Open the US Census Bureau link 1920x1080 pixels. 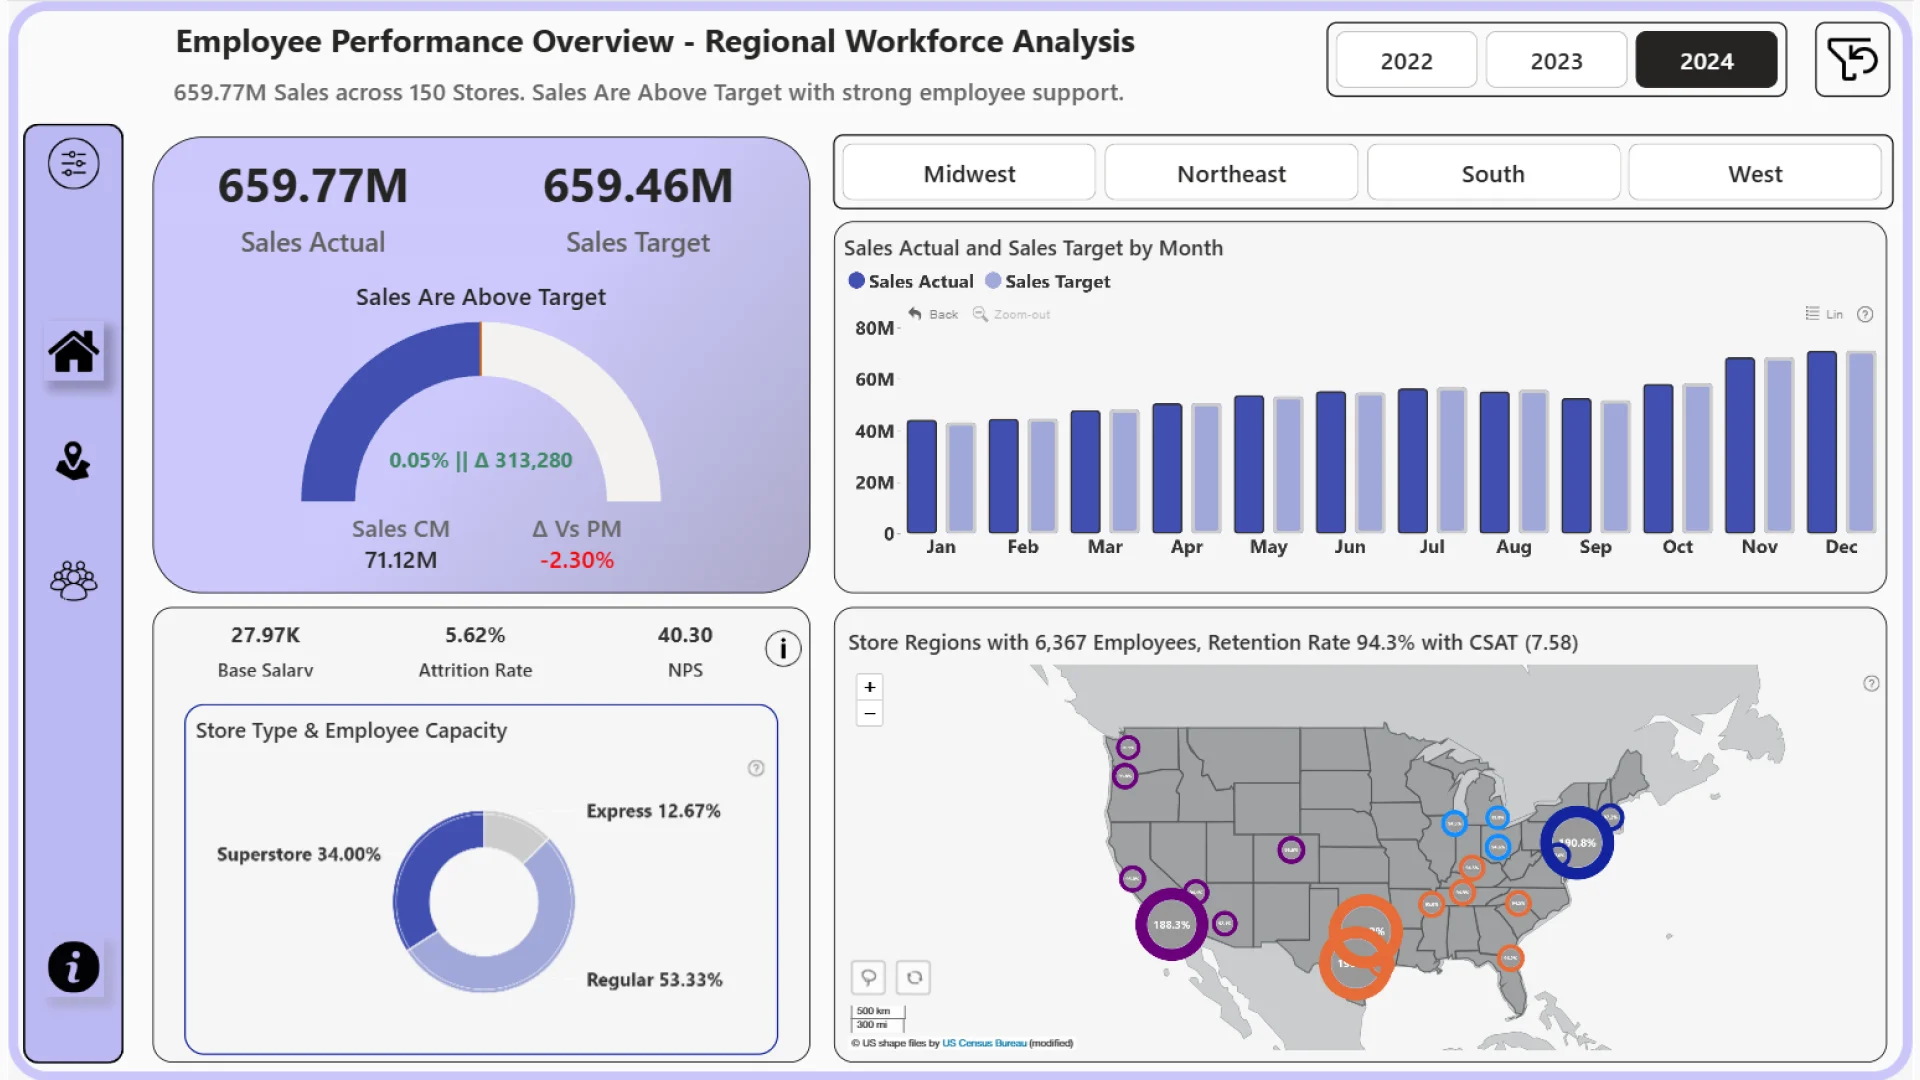[984, 1043]
